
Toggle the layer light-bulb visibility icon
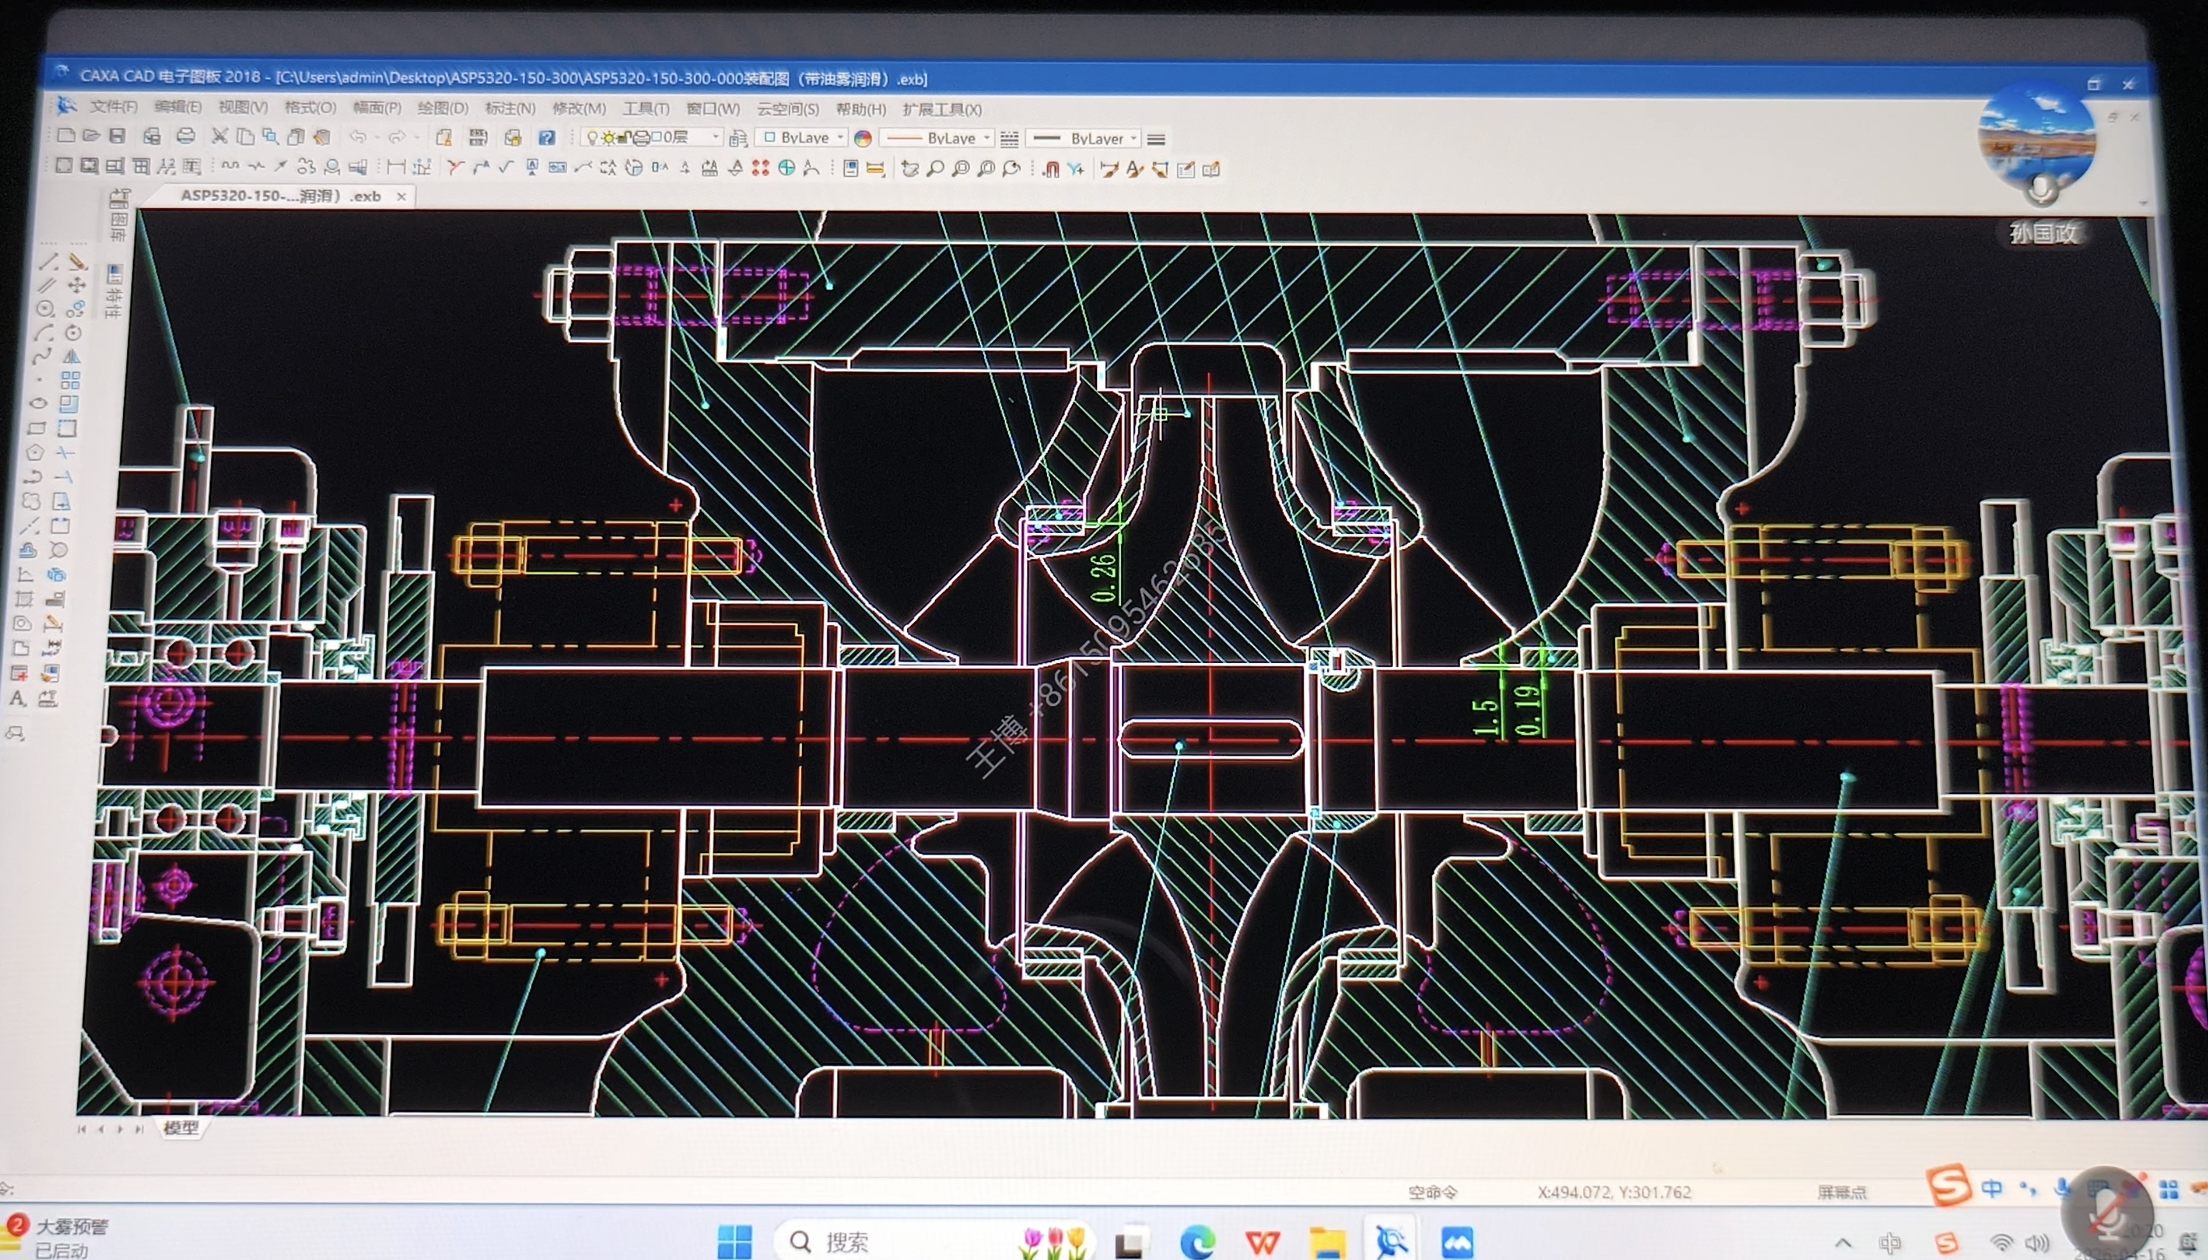click(591, 138)
